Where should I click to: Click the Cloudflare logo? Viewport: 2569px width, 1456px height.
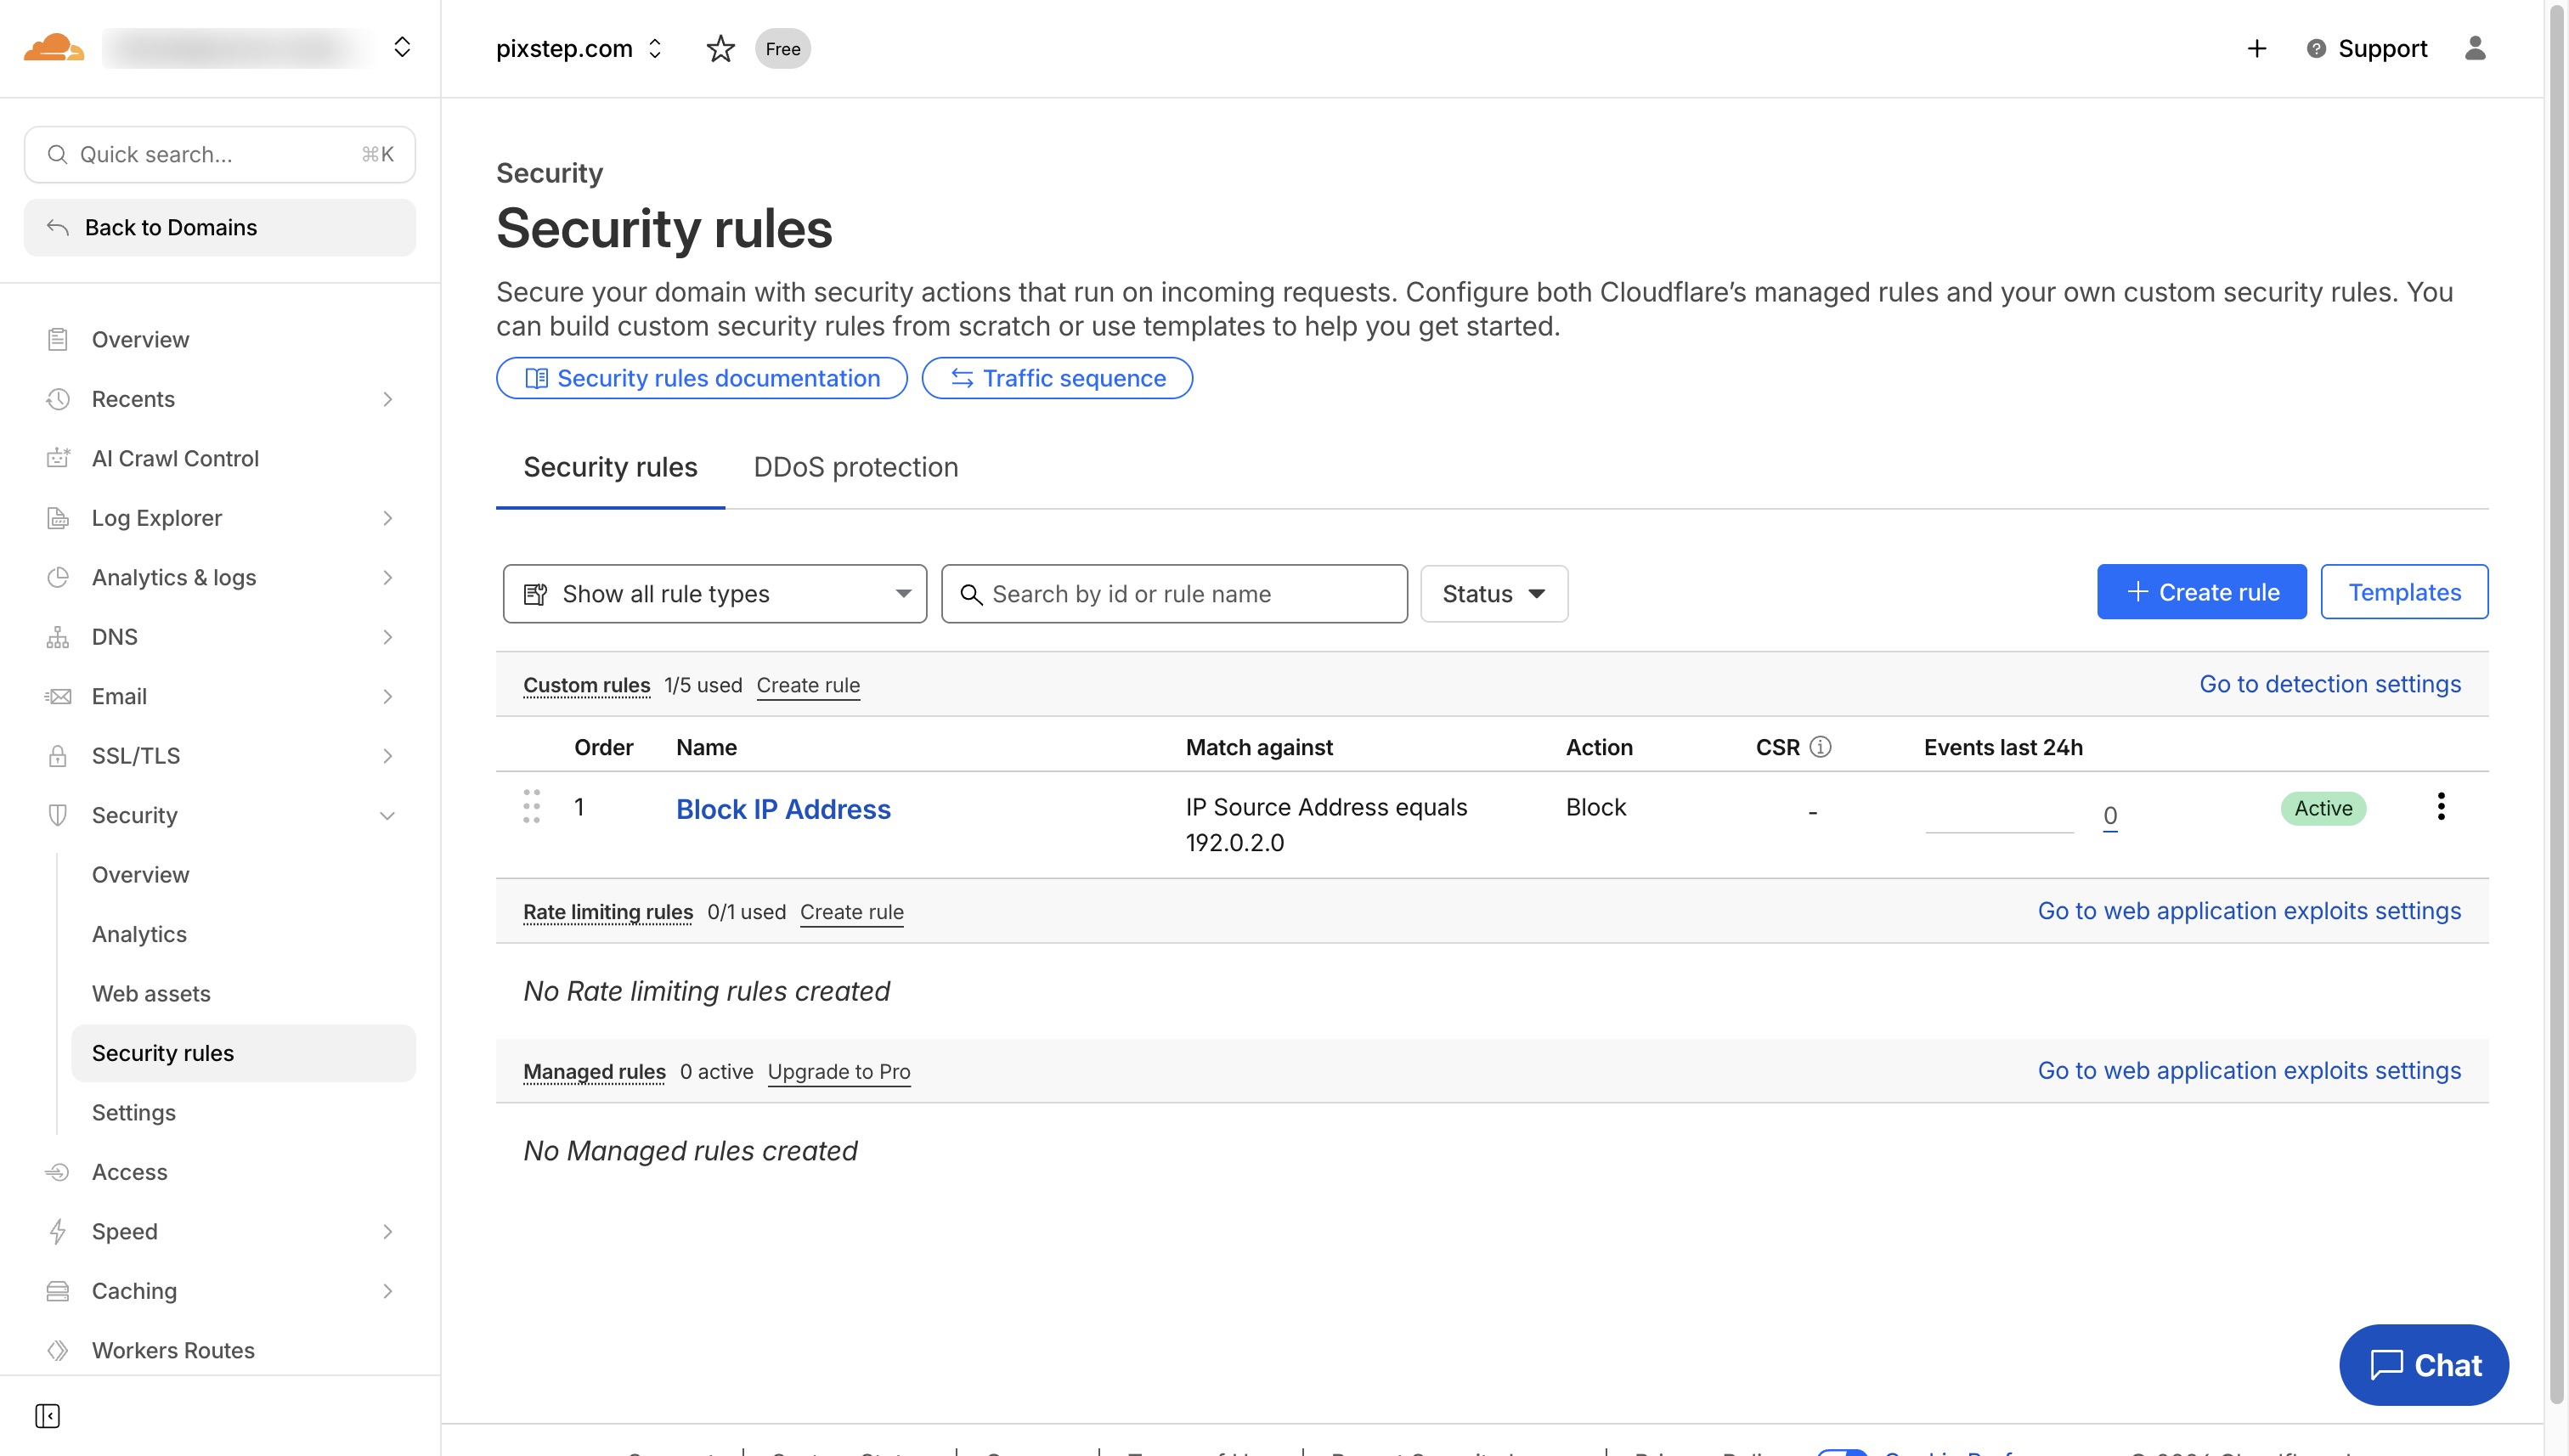tap(52, 47)
